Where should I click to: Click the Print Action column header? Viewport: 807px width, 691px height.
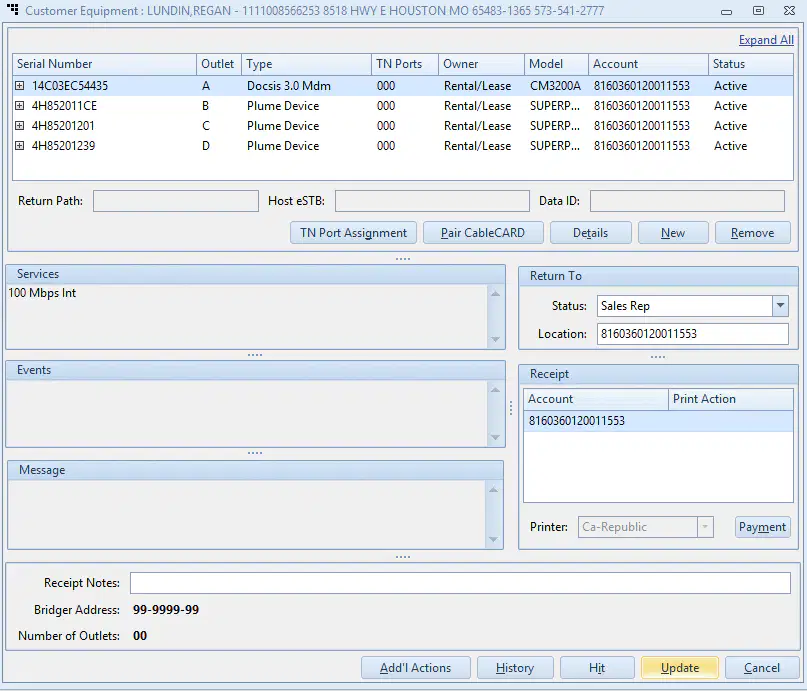(730, 399)
